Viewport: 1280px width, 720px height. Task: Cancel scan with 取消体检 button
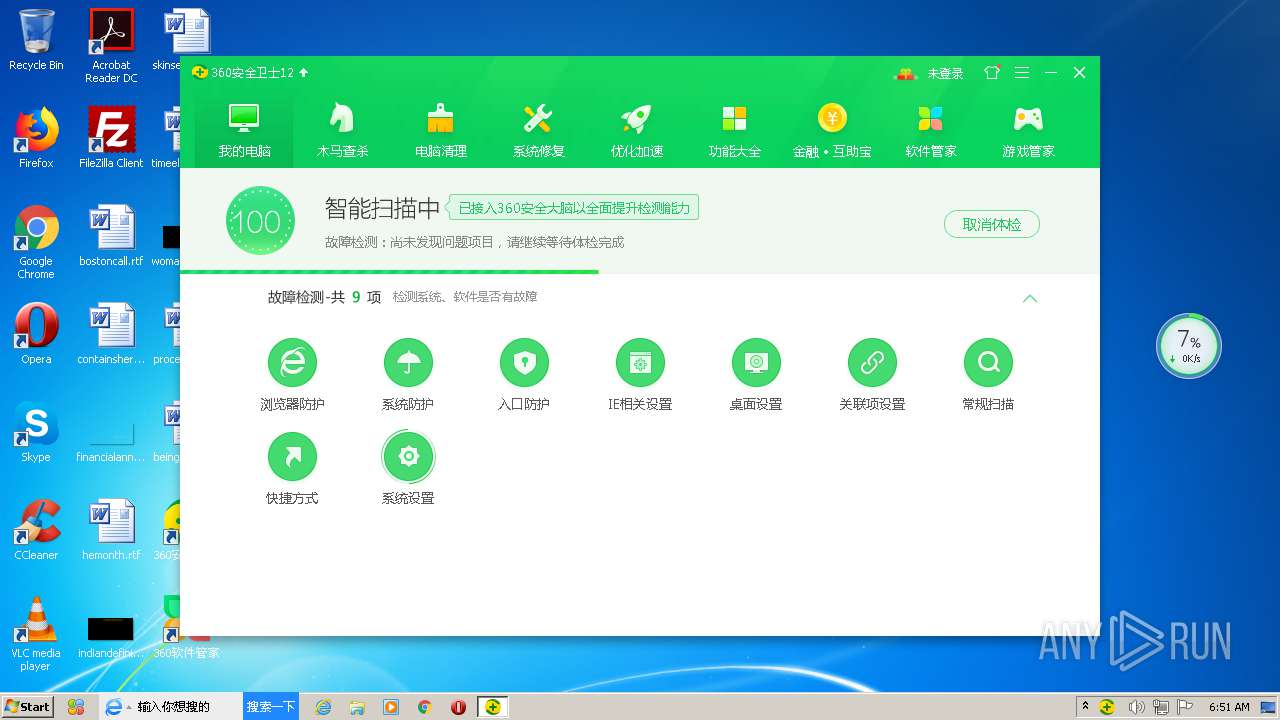[991, 224]
